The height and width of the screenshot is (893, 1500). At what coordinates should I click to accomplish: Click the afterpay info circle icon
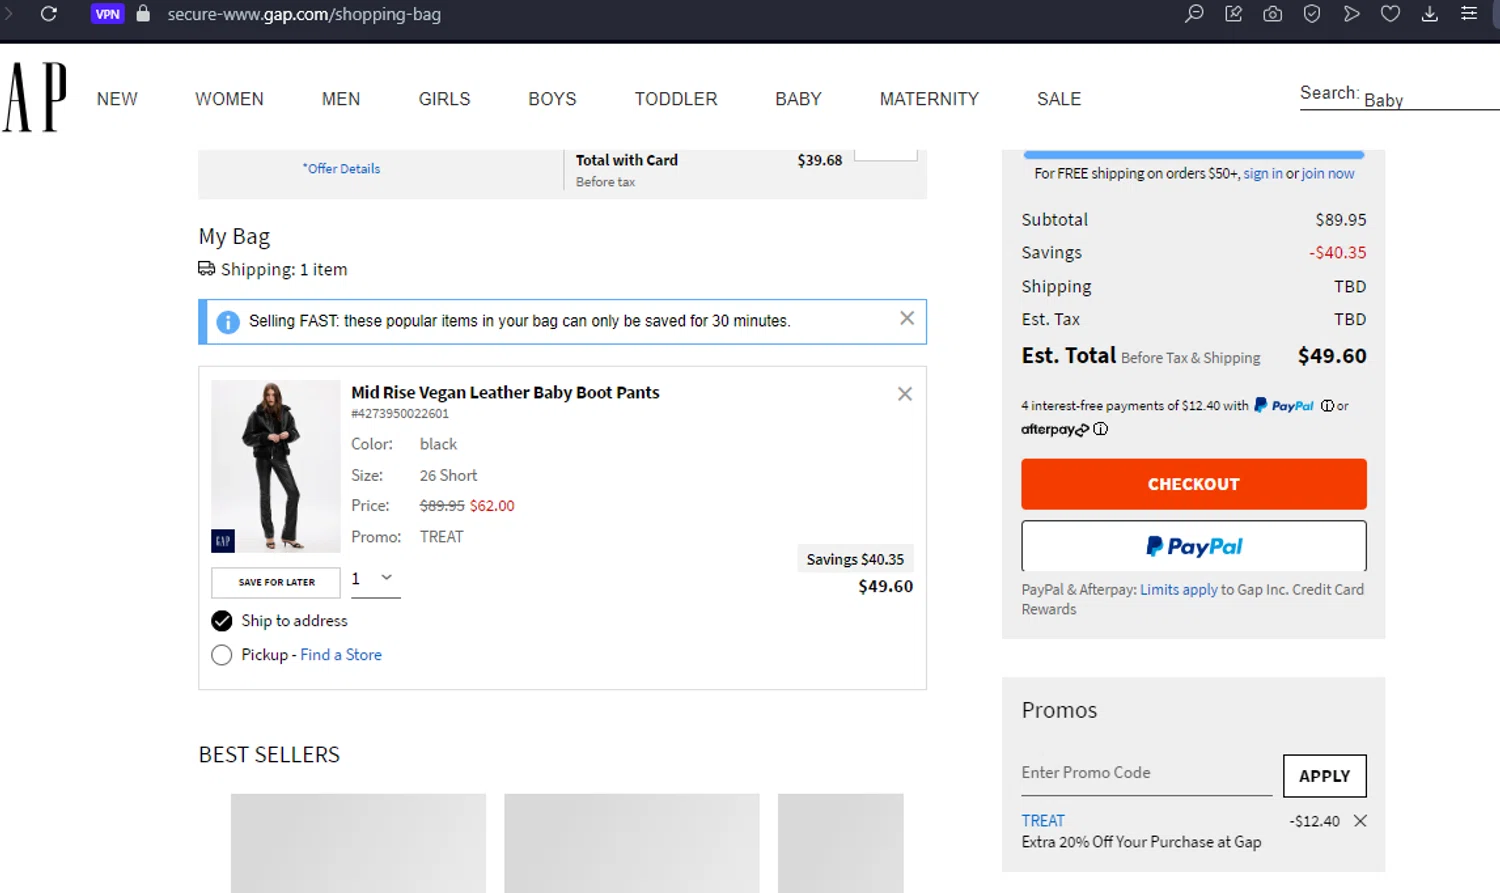tap(1101, 429)
